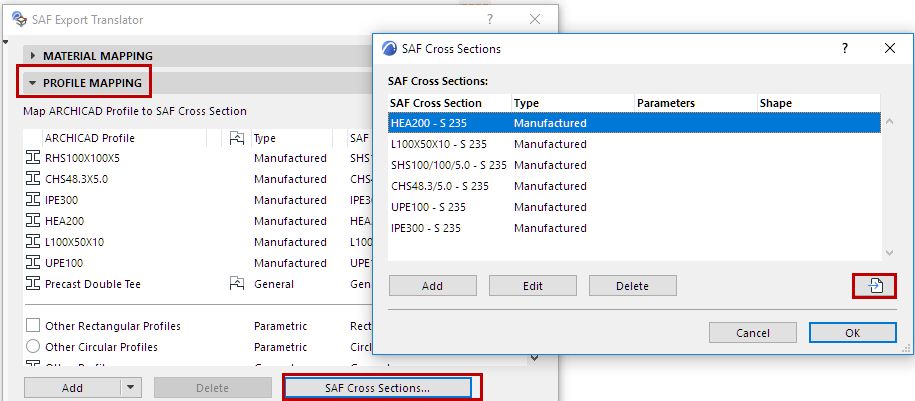Select the Precast Double Tee profile name

tap(93, 284)
